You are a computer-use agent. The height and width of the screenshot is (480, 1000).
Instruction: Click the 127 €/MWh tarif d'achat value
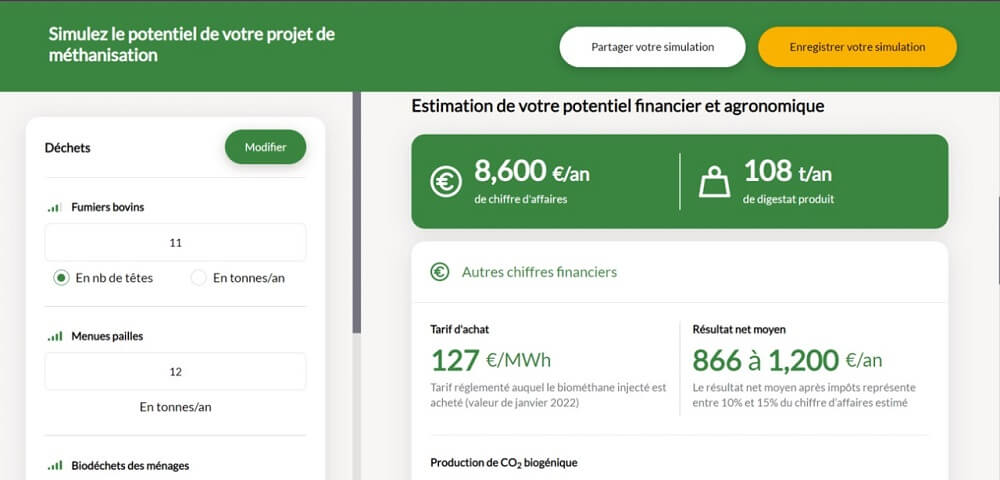coord(490,360)
